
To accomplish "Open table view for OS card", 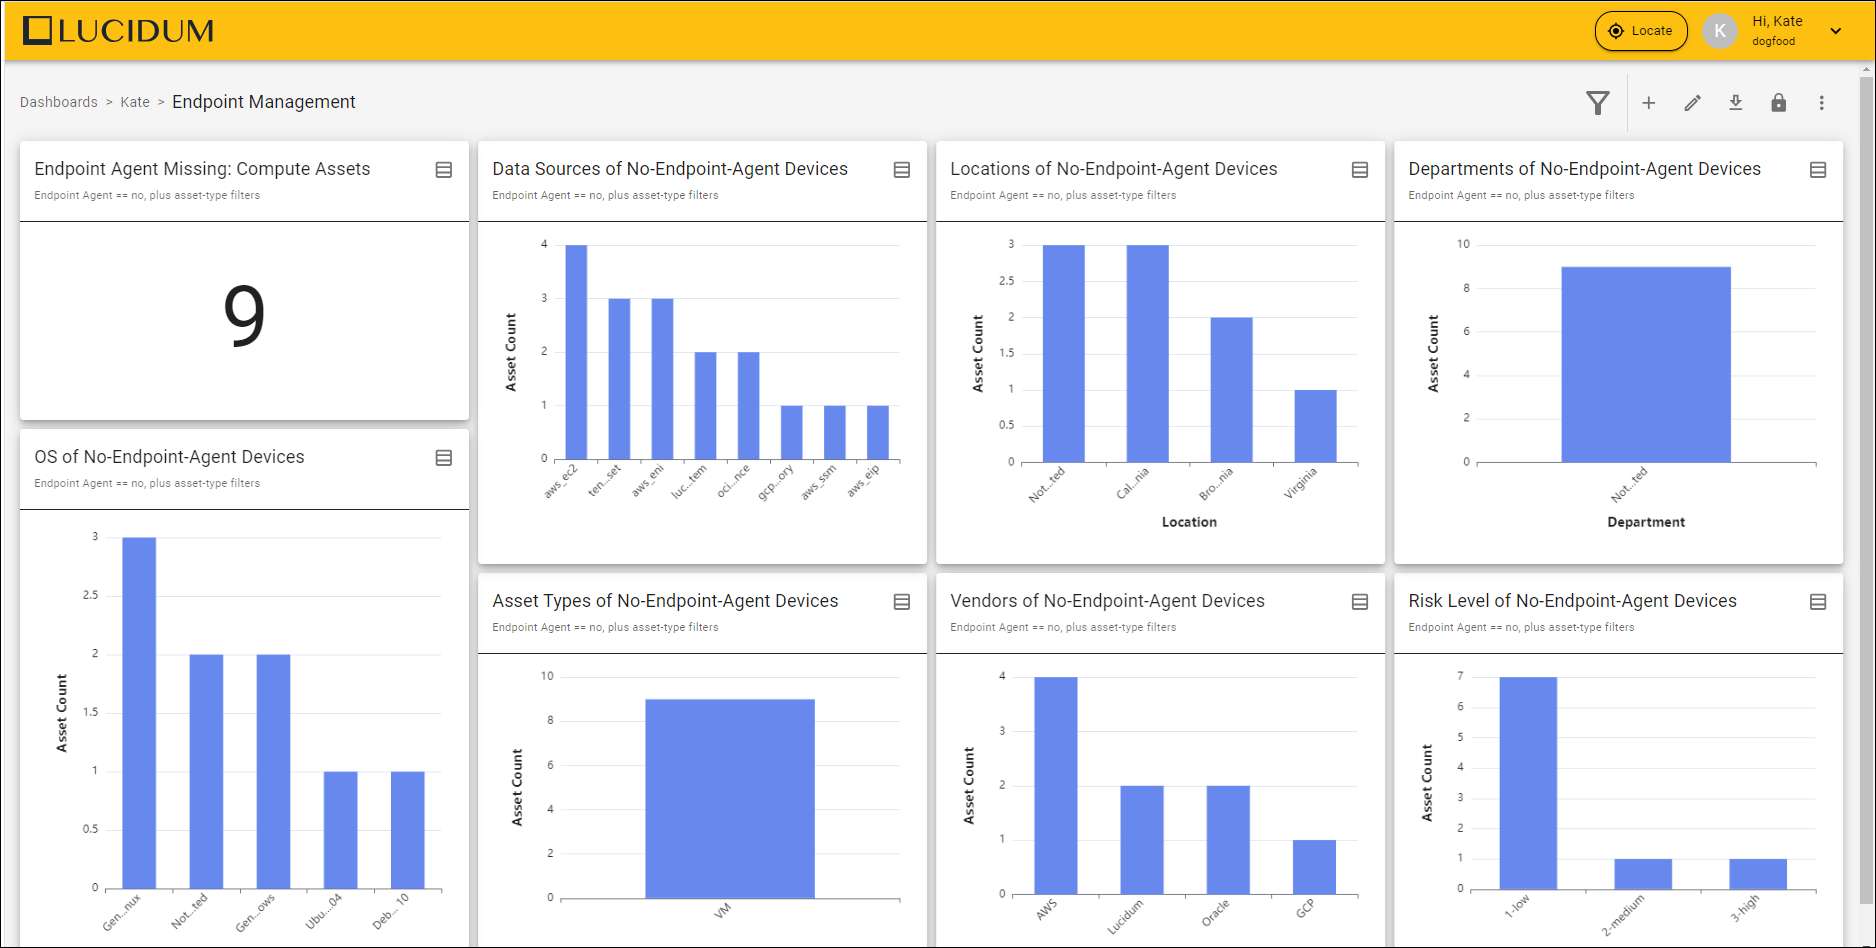I will [x=444, y=458].
